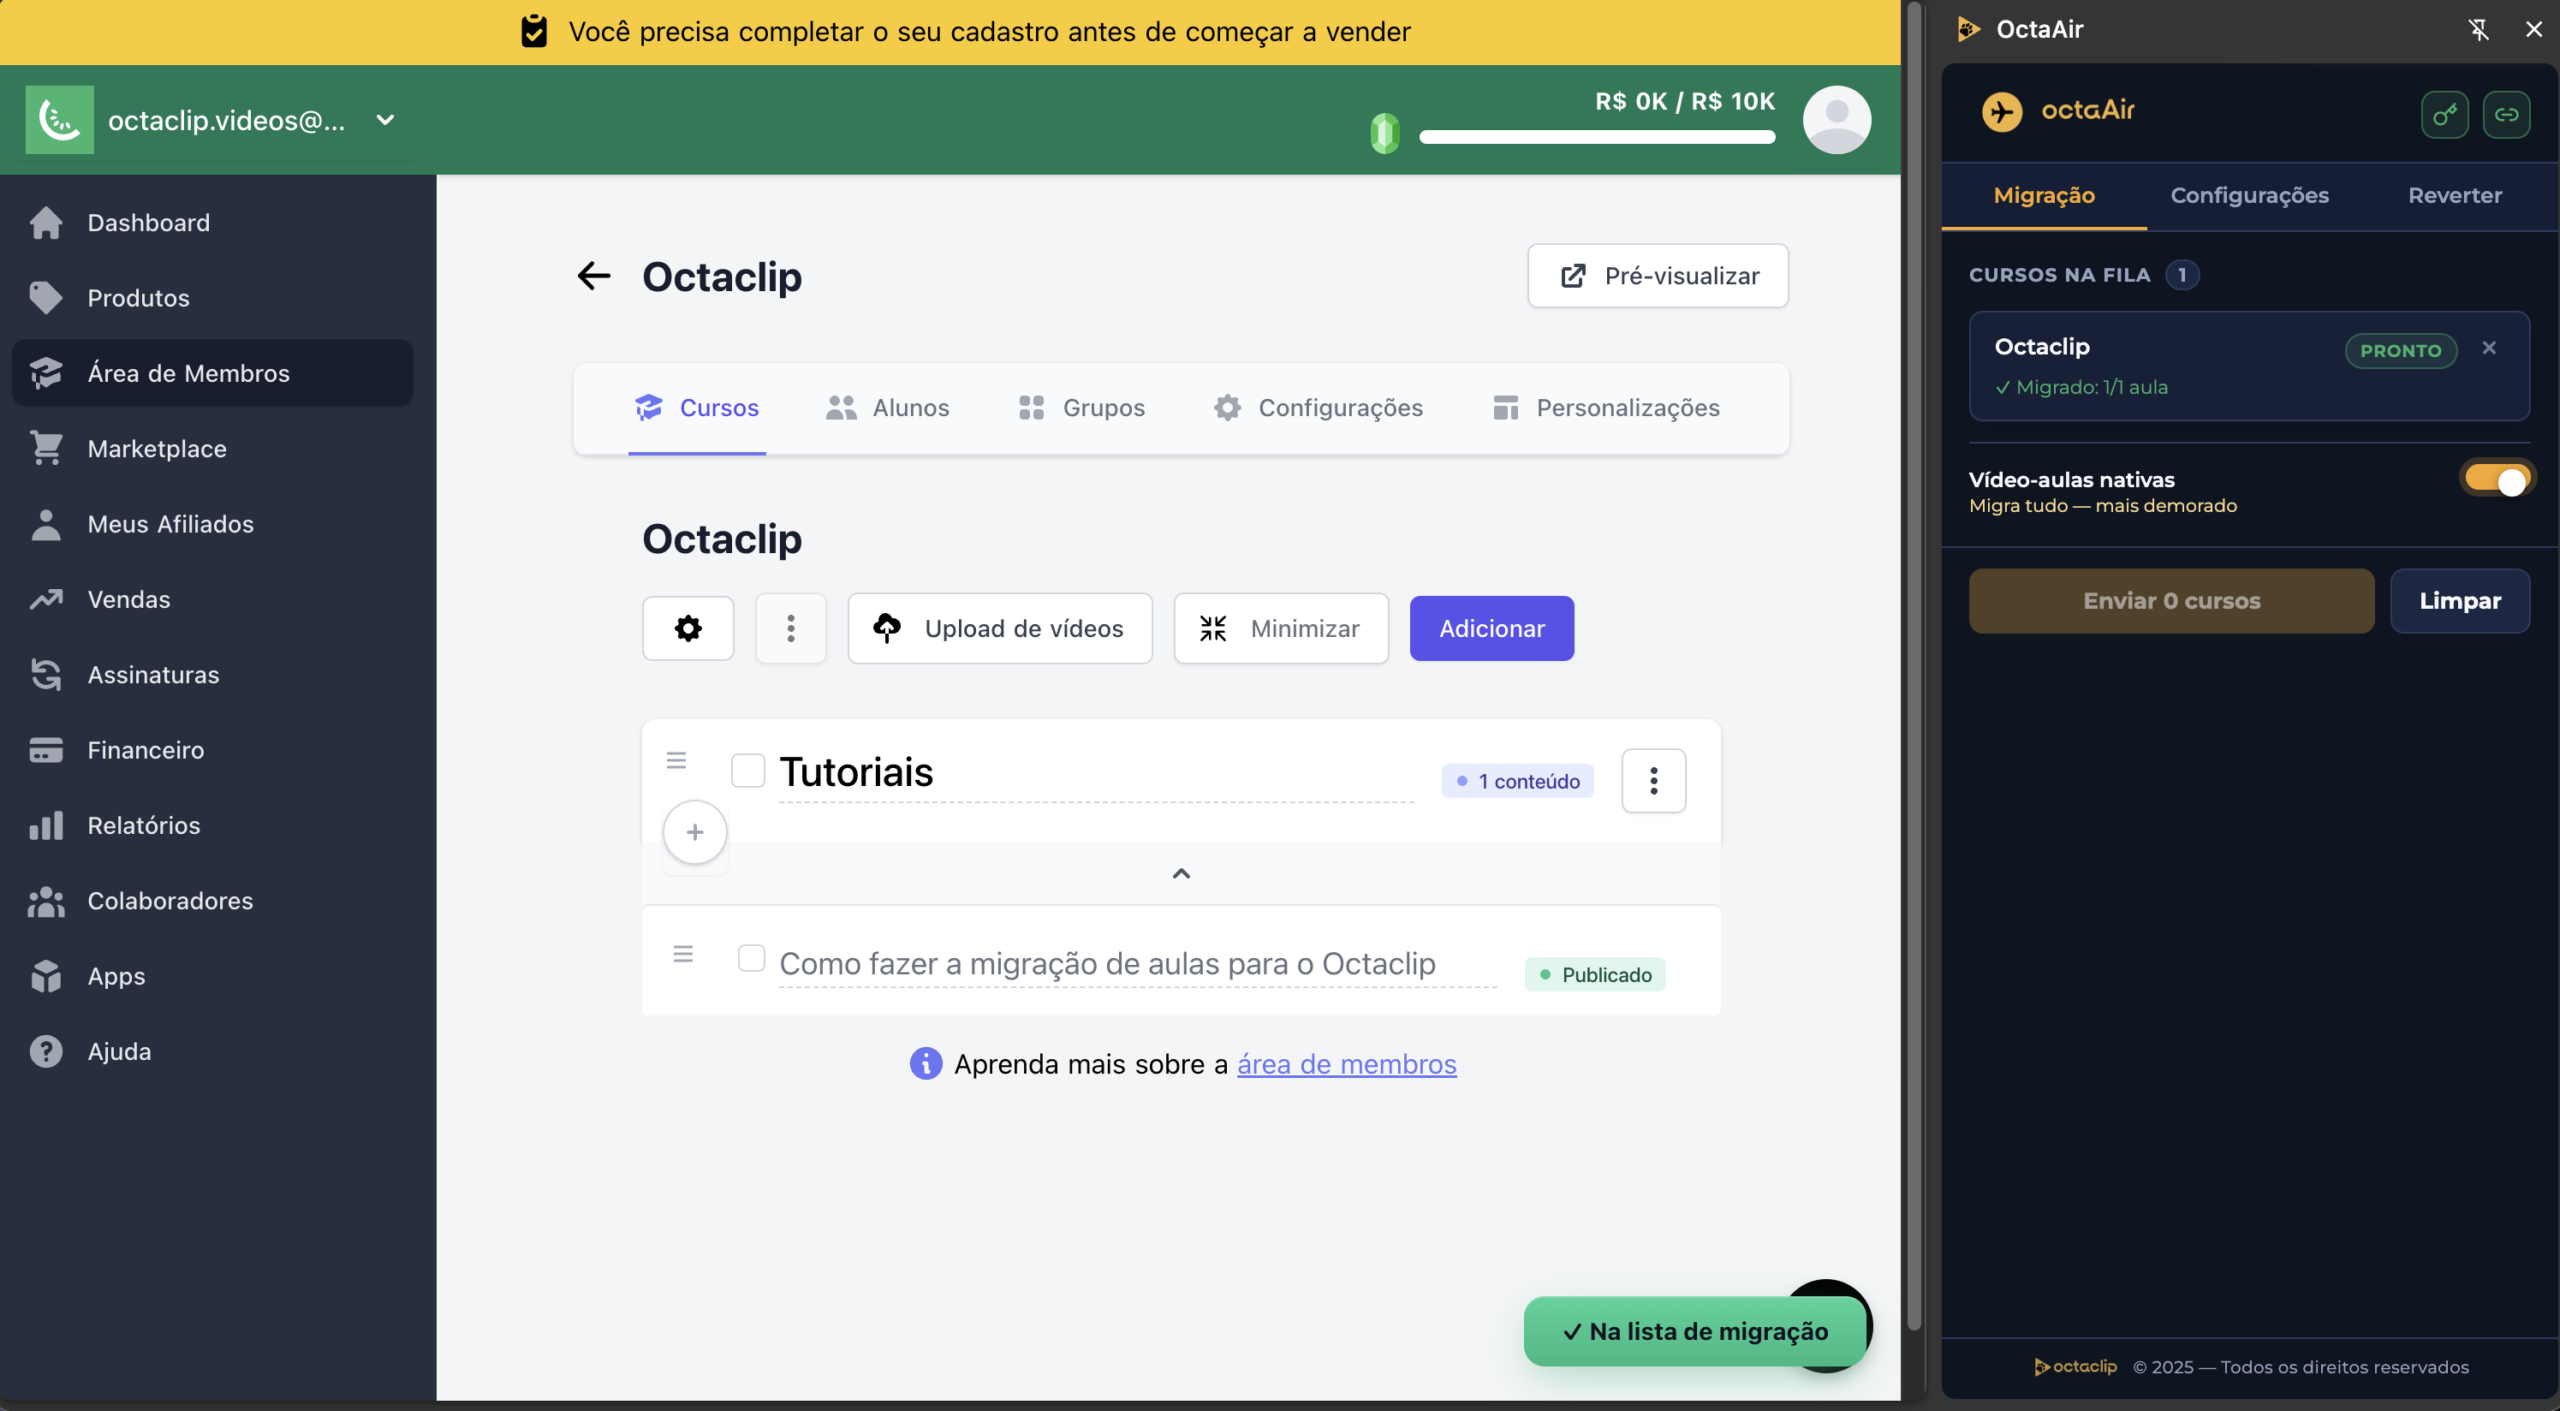The image size is (2560, 1411).
Task: Click the Na lista de migração button
Action: (1696, 1332)
